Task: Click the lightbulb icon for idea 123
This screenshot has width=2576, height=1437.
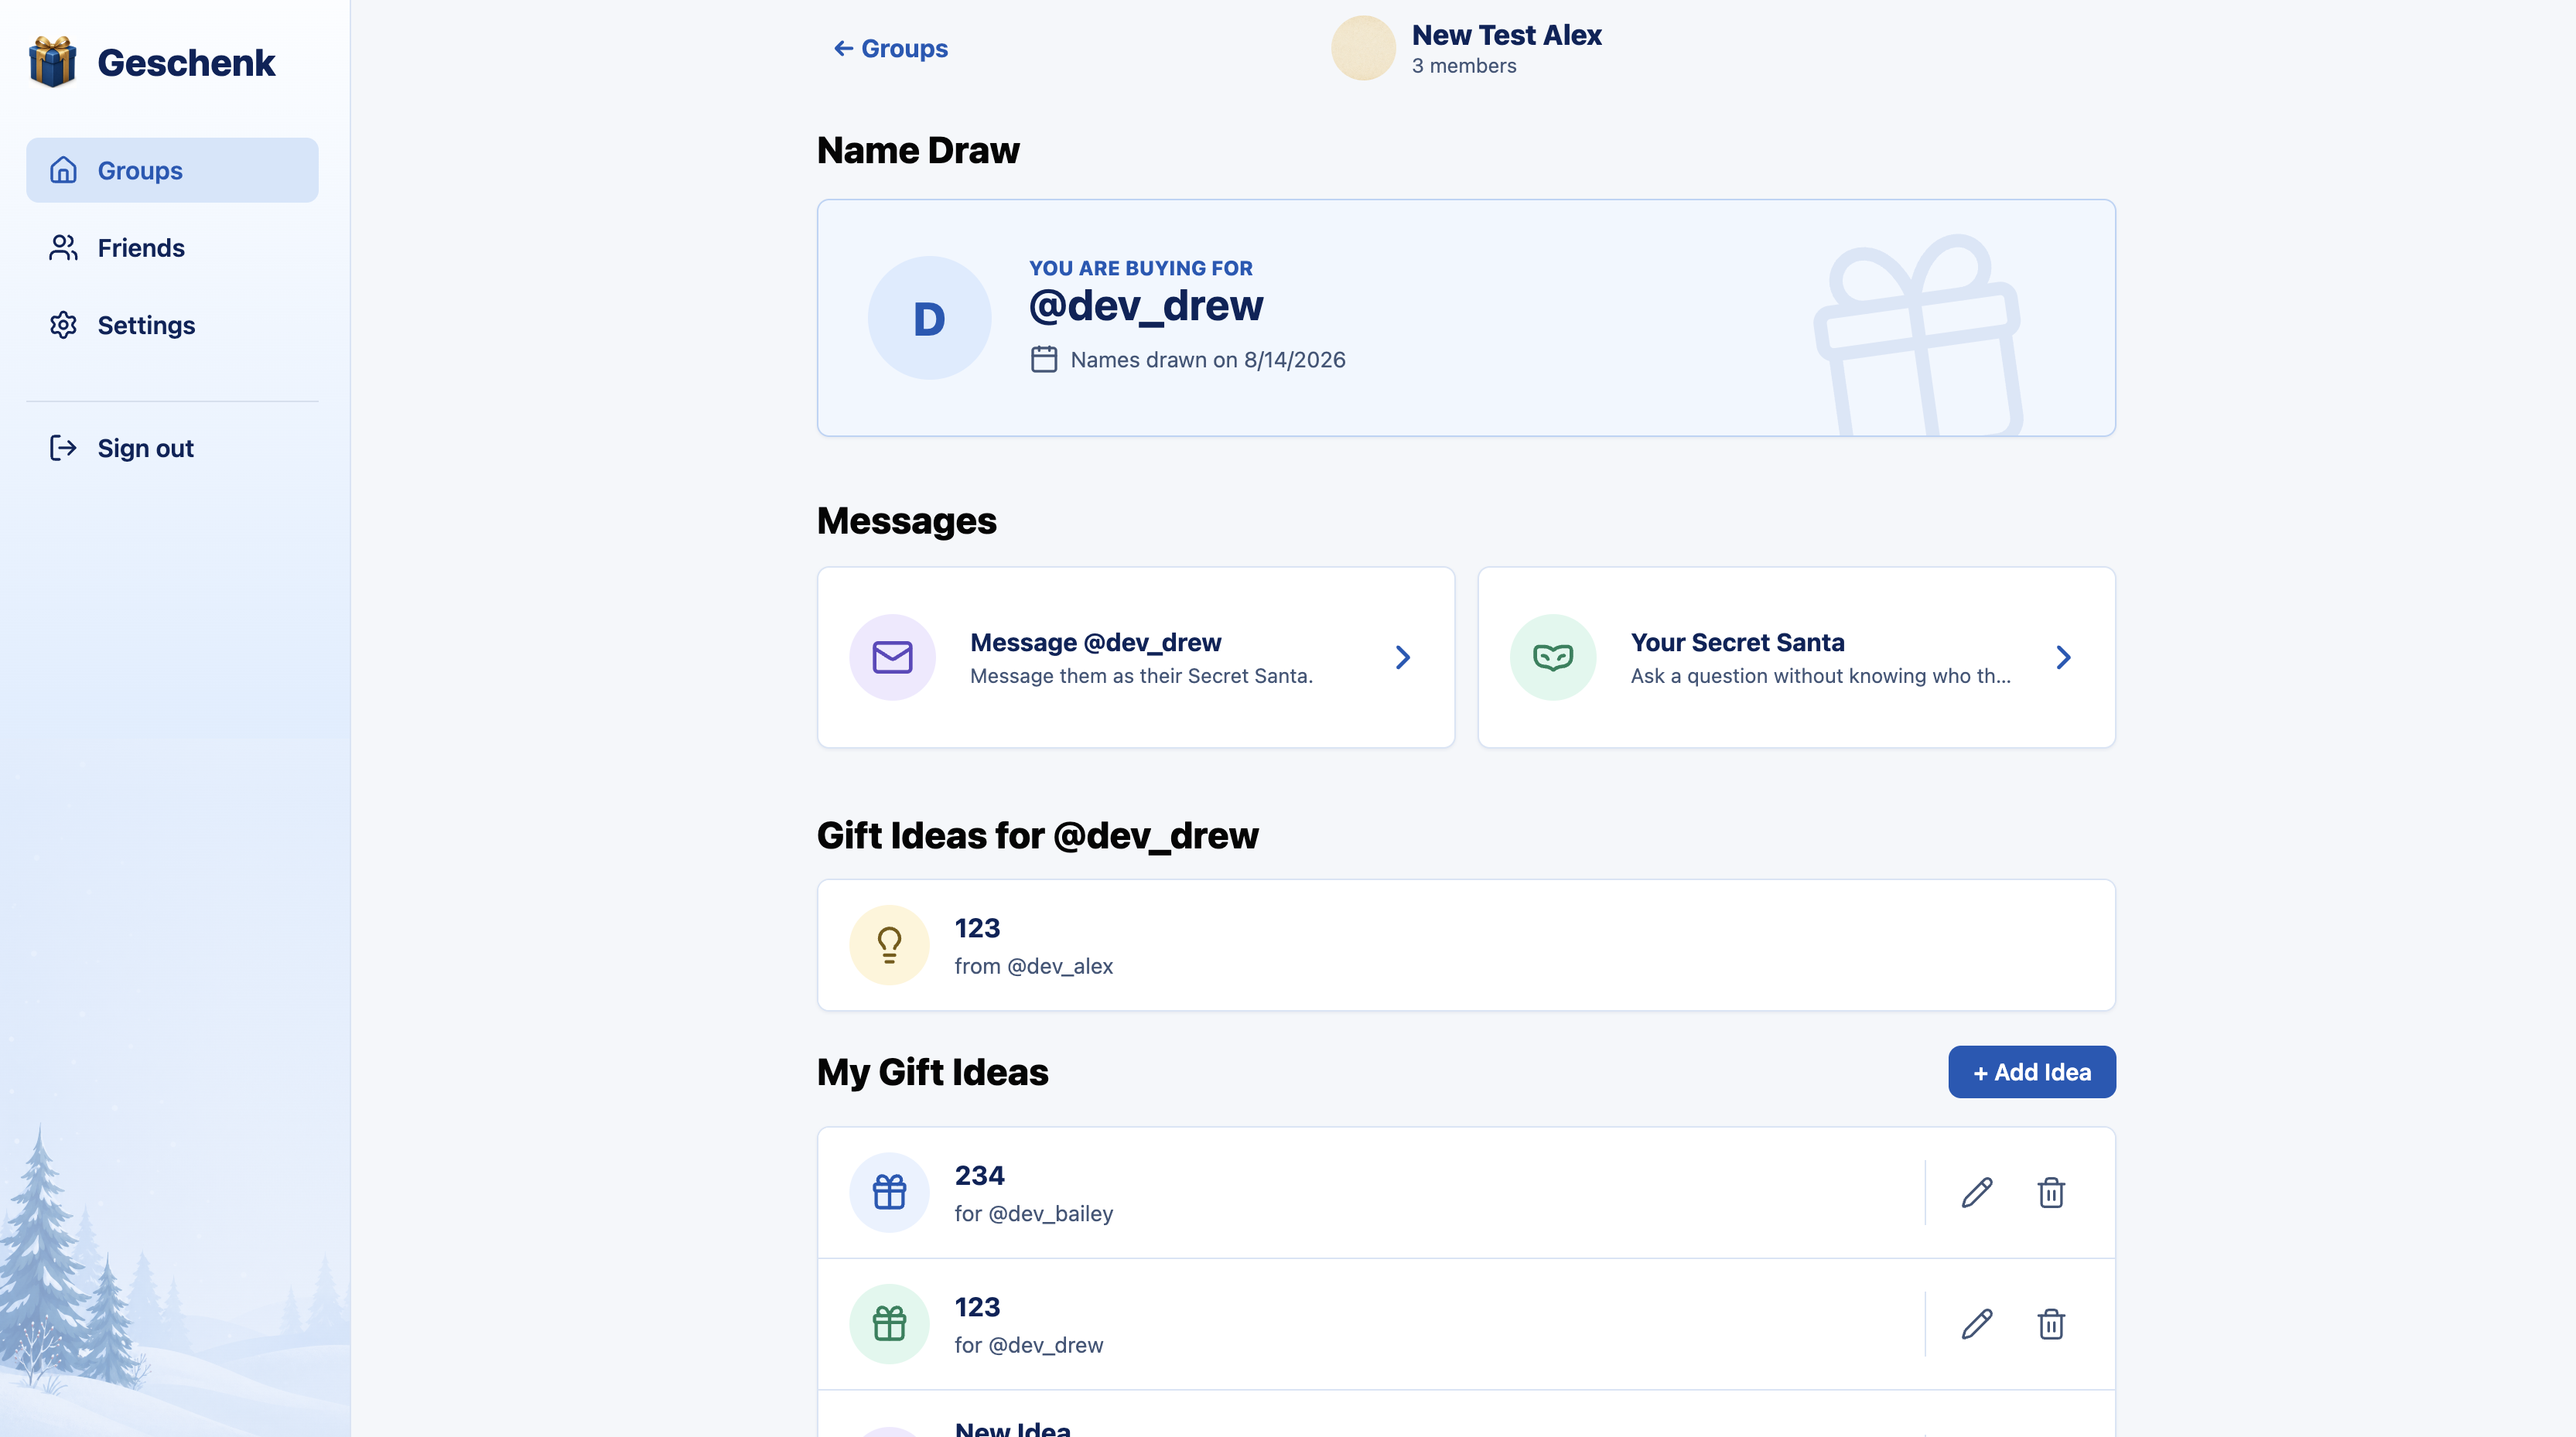Action: tap(889, 945)
